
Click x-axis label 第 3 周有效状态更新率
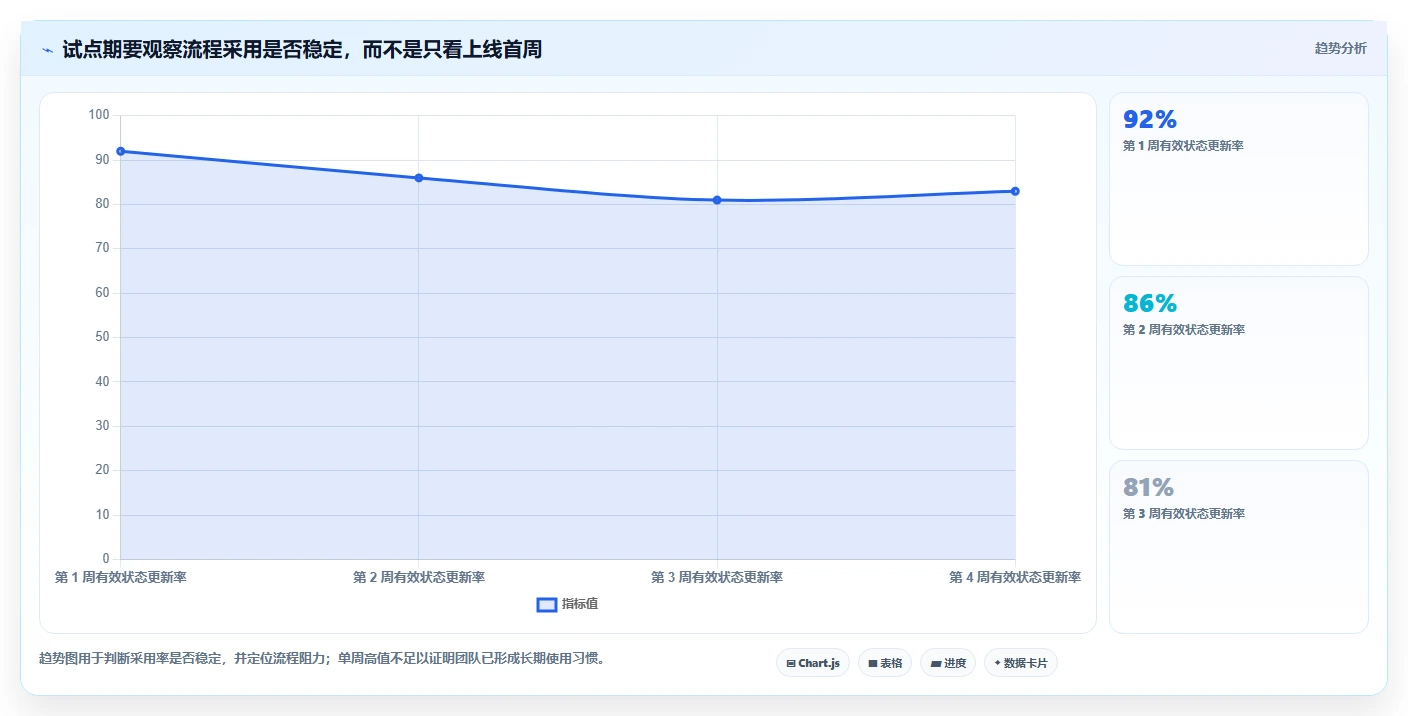click(x=717, y=577)
